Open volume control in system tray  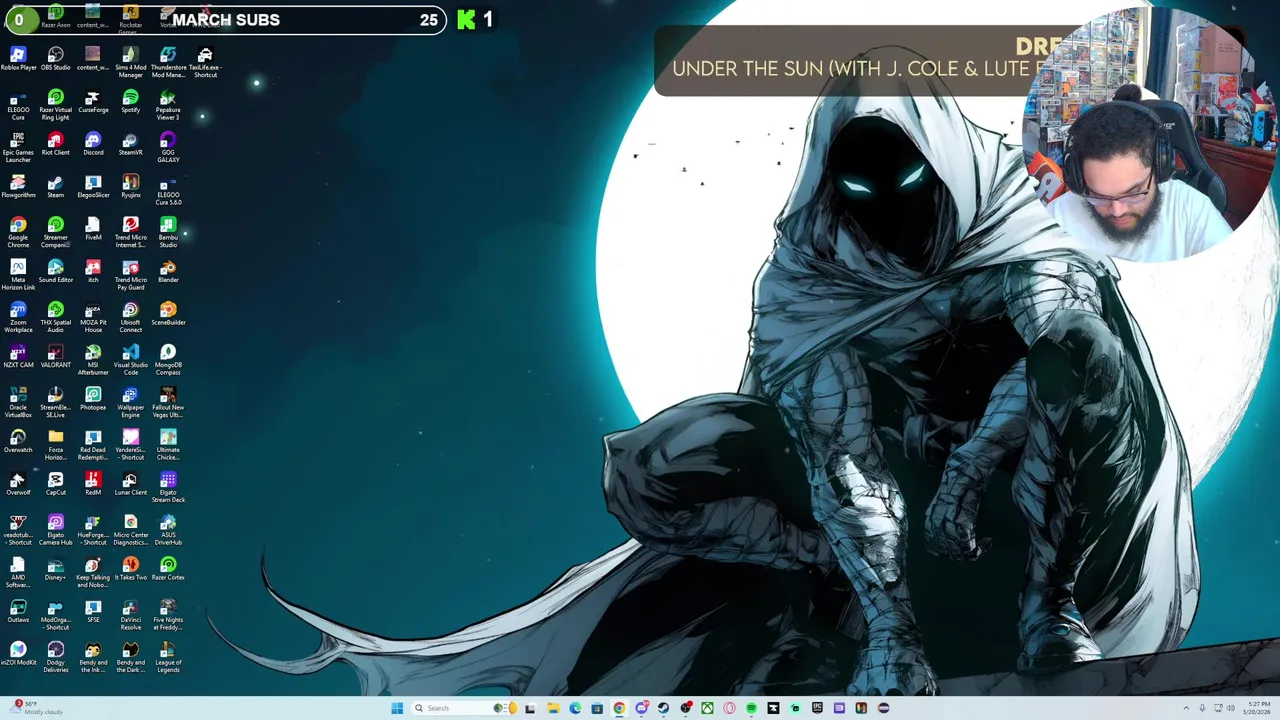[1230, 708]
